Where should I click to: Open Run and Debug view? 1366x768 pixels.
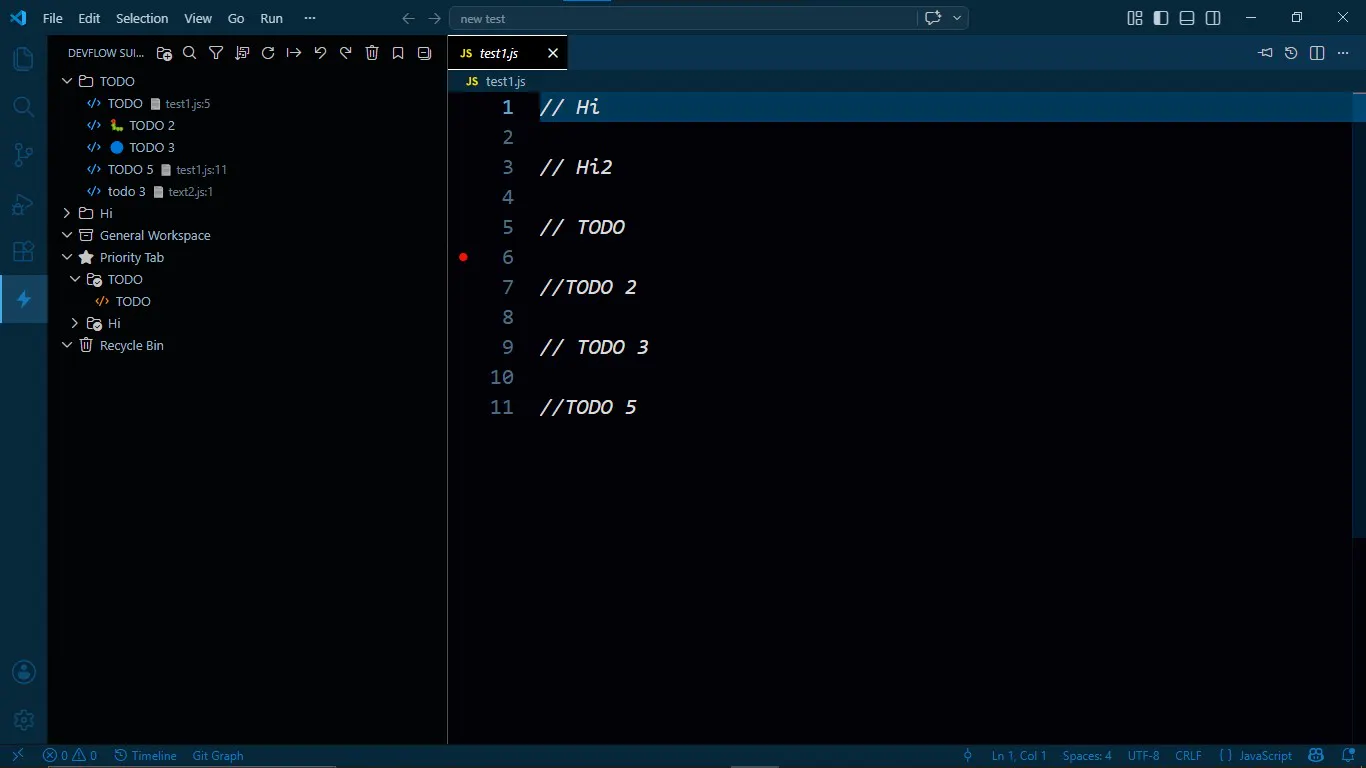(23, 204)
